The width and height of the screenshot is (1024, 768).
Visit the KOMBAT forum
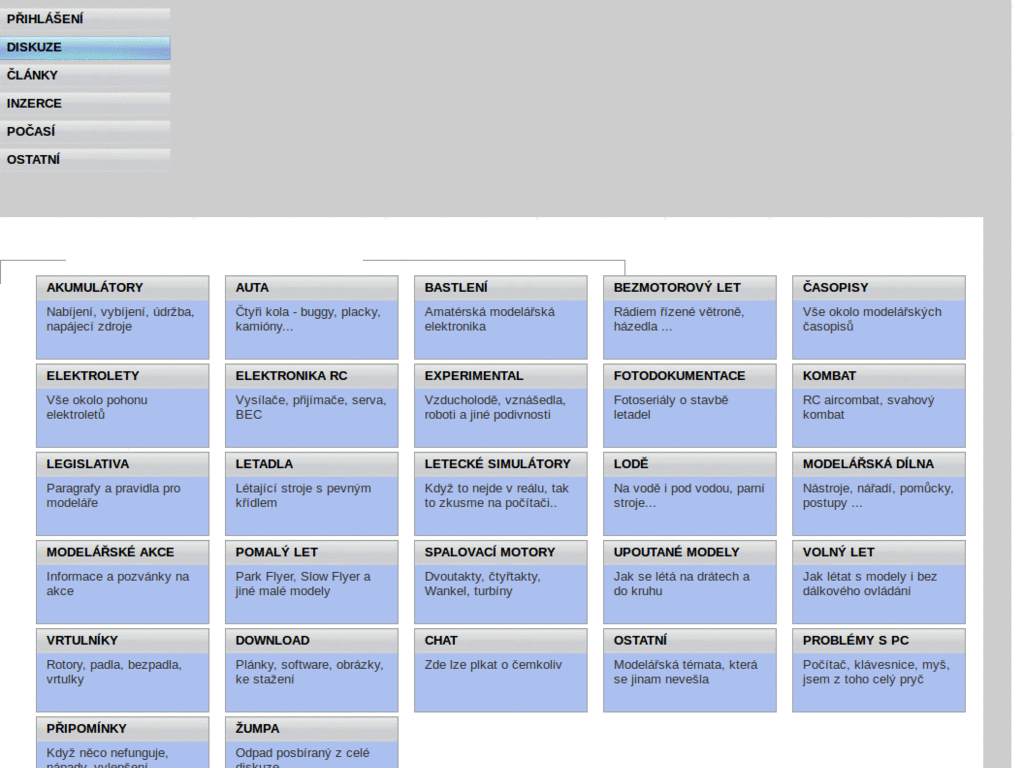click(x=829, y=376)
